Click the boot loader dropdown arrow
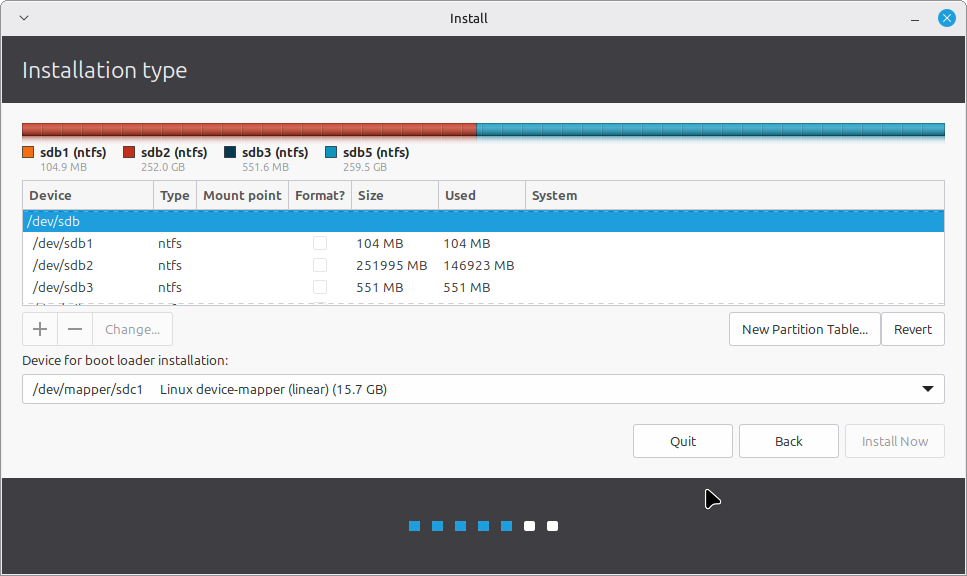The image size is (967, 576). (x=928, y=389)
